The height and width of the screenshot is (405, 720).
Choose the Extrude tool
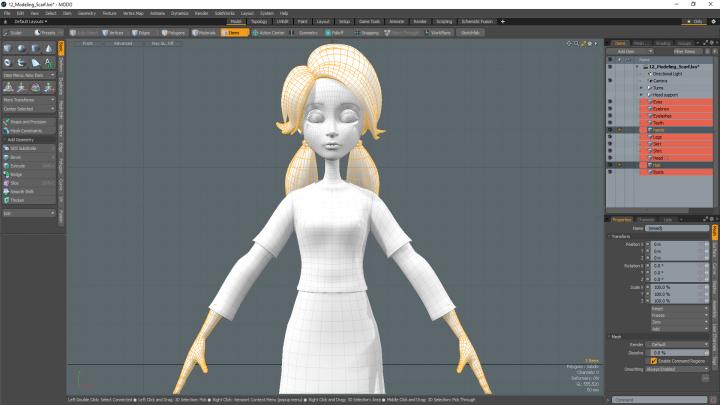(x=17, y=166)
